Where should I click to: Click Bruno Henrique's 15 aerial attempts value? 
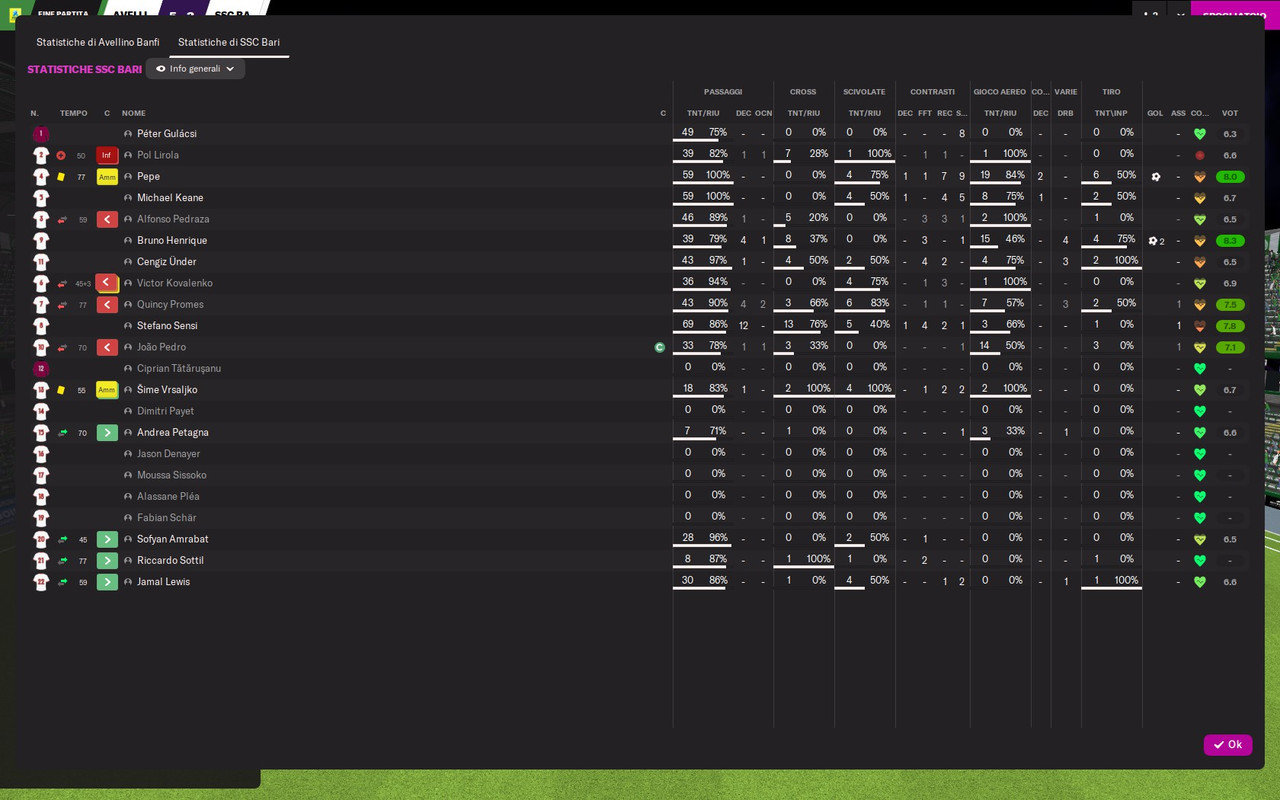pyautogui.click(x=985, y=239)
